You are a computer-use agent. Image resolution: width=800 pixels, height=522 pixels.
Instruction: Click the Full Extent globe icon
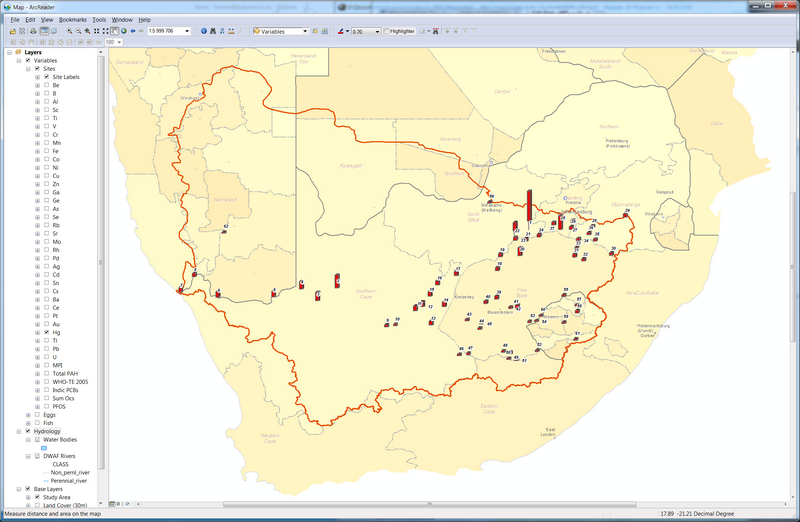123,31
